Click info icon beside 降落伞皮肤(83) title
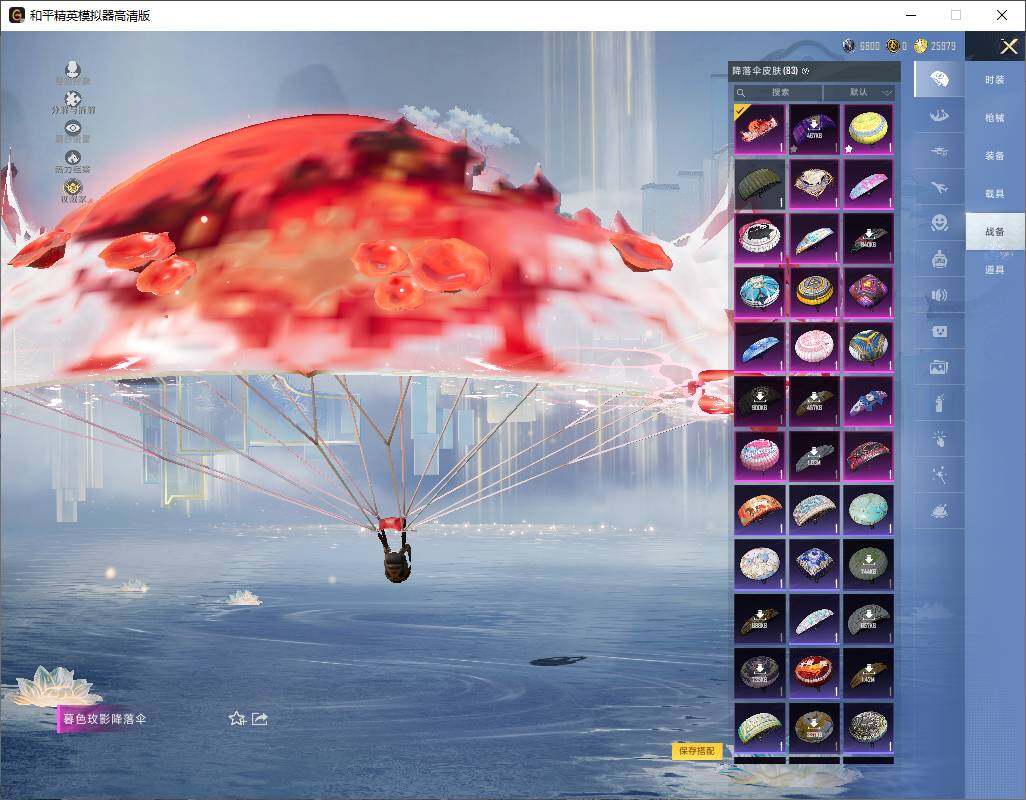 point(805,71)
